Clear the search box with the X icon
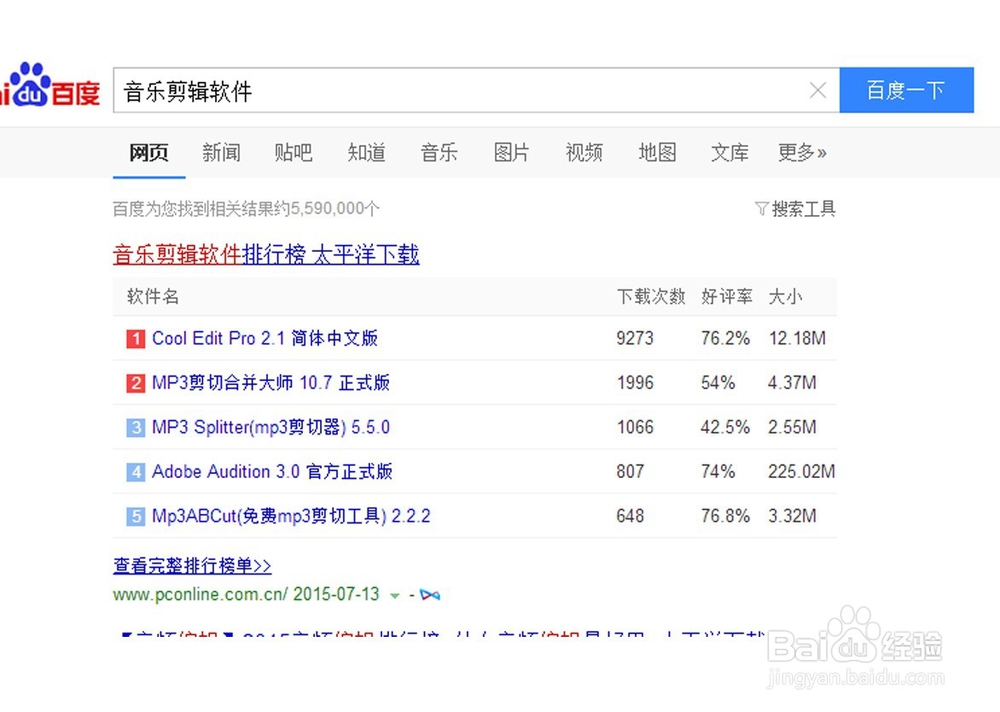Screen dimensions: 1000x712 coord(818,90)
